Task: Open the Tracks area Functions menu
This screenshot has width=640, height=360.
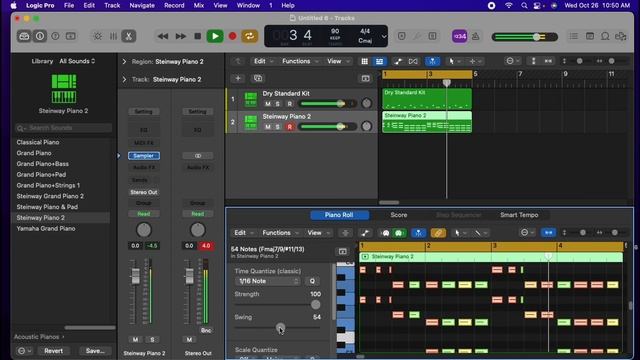Action: pyautogui.click(x=299, y=61)
